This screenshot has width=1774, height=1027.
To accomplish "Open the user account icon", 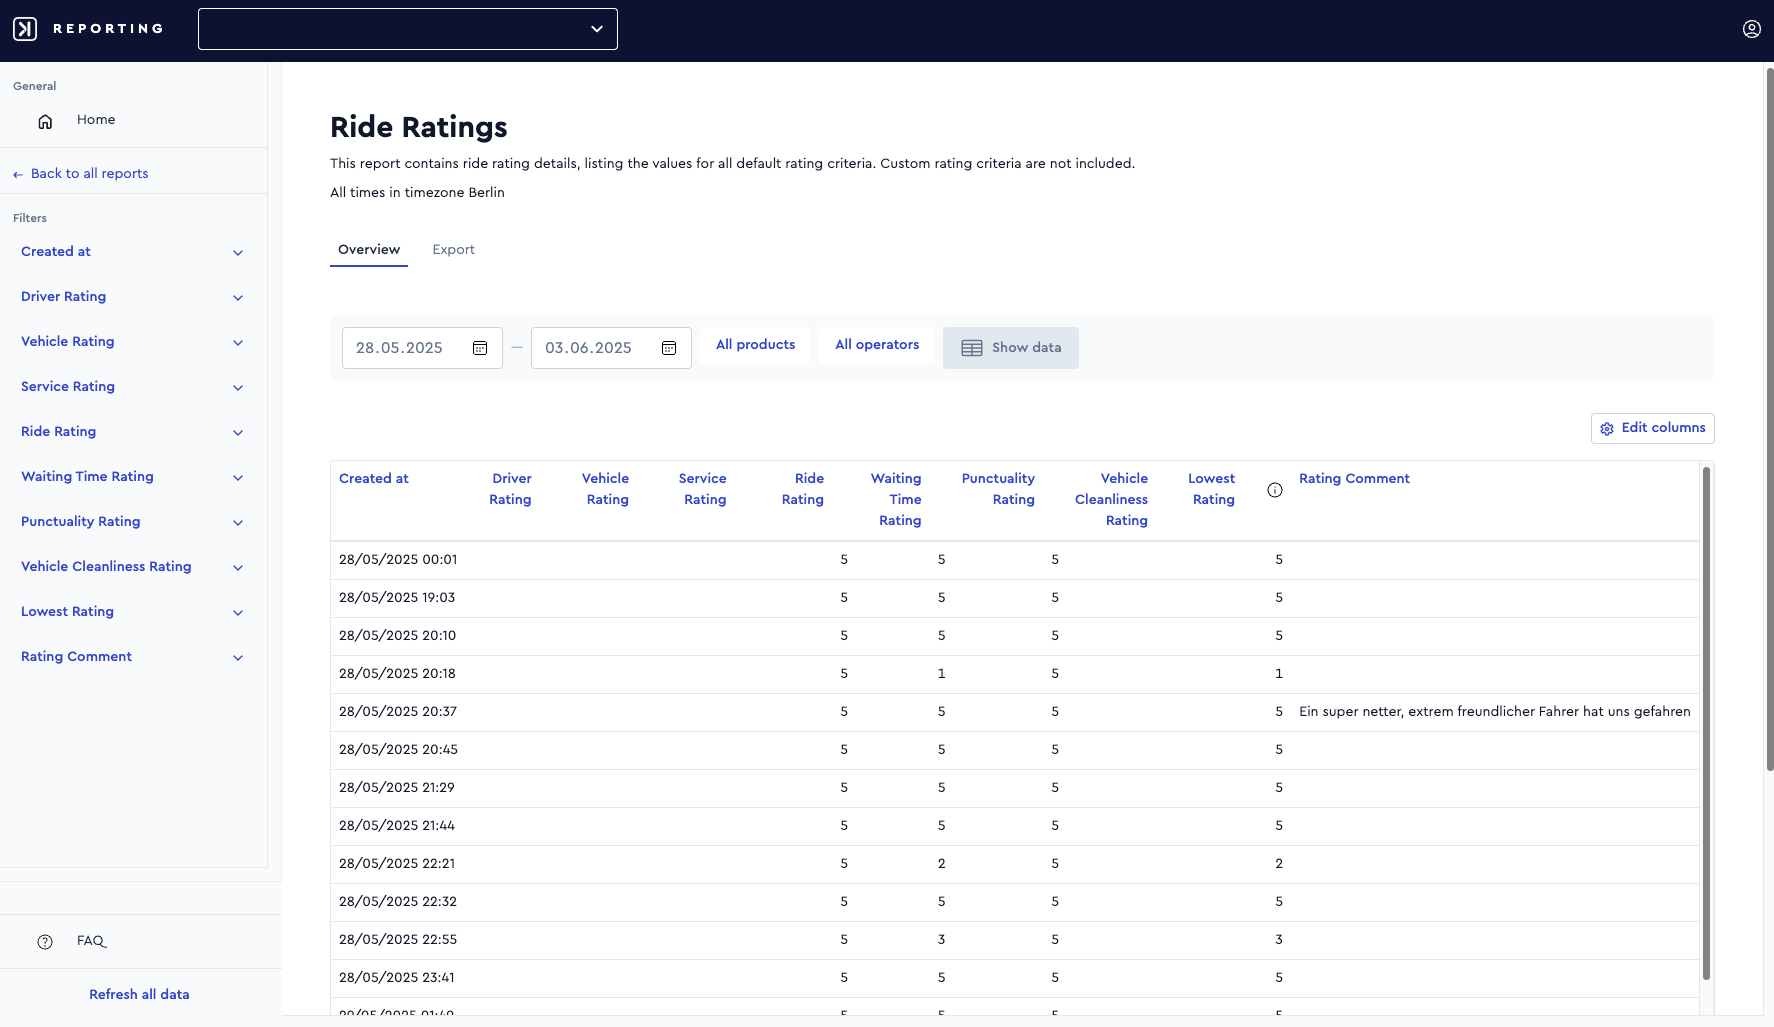I will tap(1751, 29).
